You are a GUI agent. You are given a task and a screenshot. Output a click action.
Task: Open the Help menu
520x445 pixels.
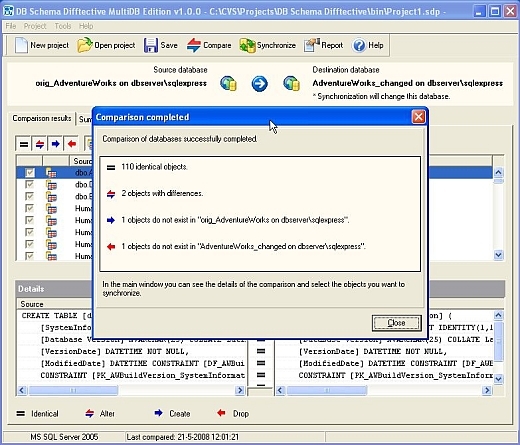[86, 26]
